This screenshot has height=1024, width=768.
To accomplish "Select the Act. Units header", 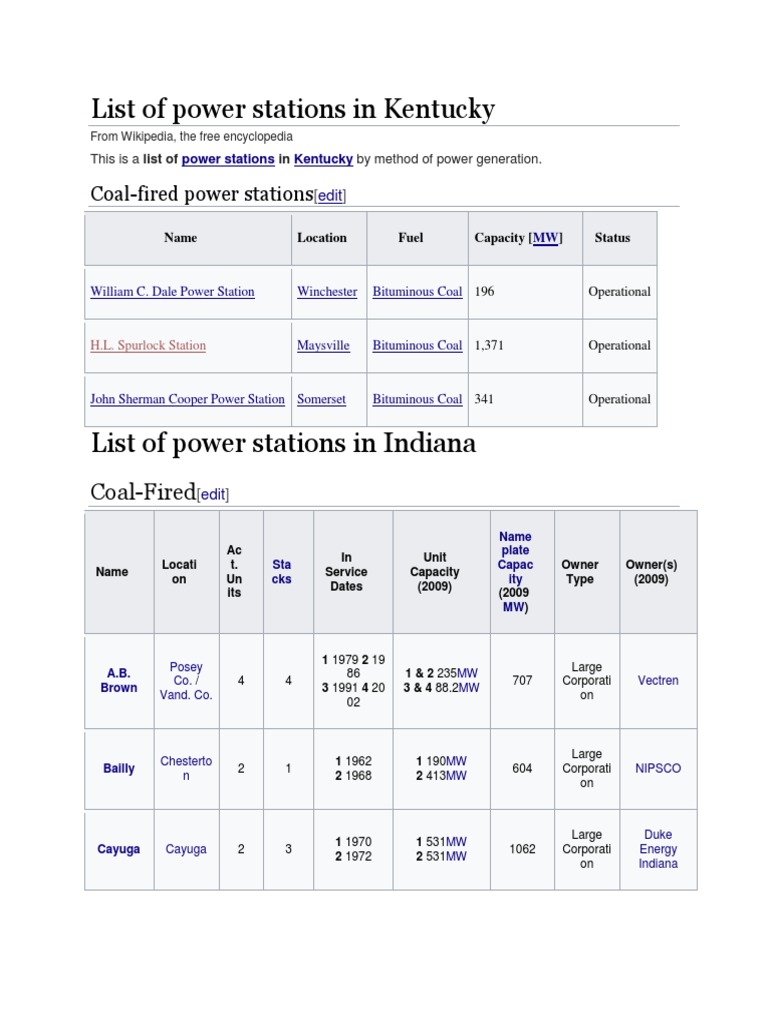I will click(234, 571).
